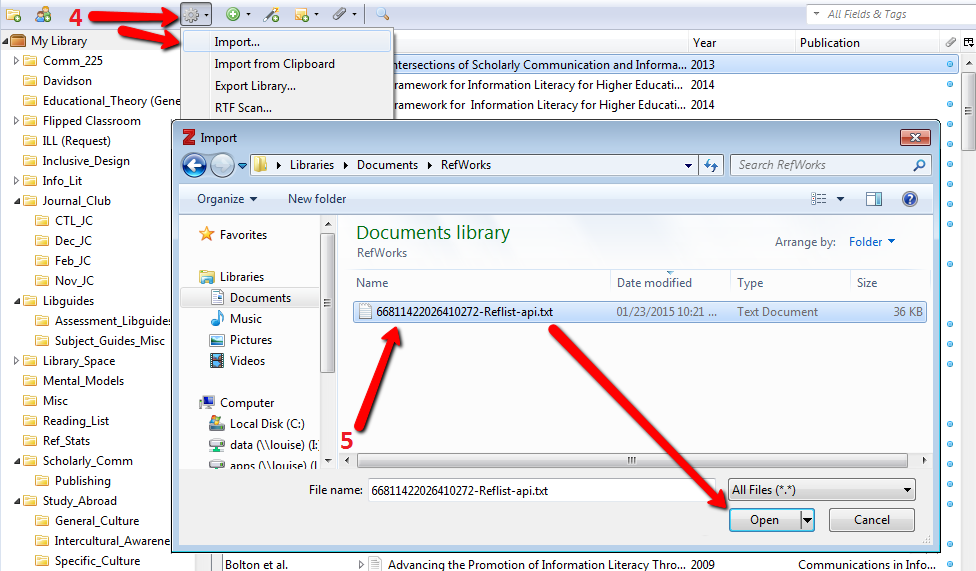Click the New folder button

(317, 199)
